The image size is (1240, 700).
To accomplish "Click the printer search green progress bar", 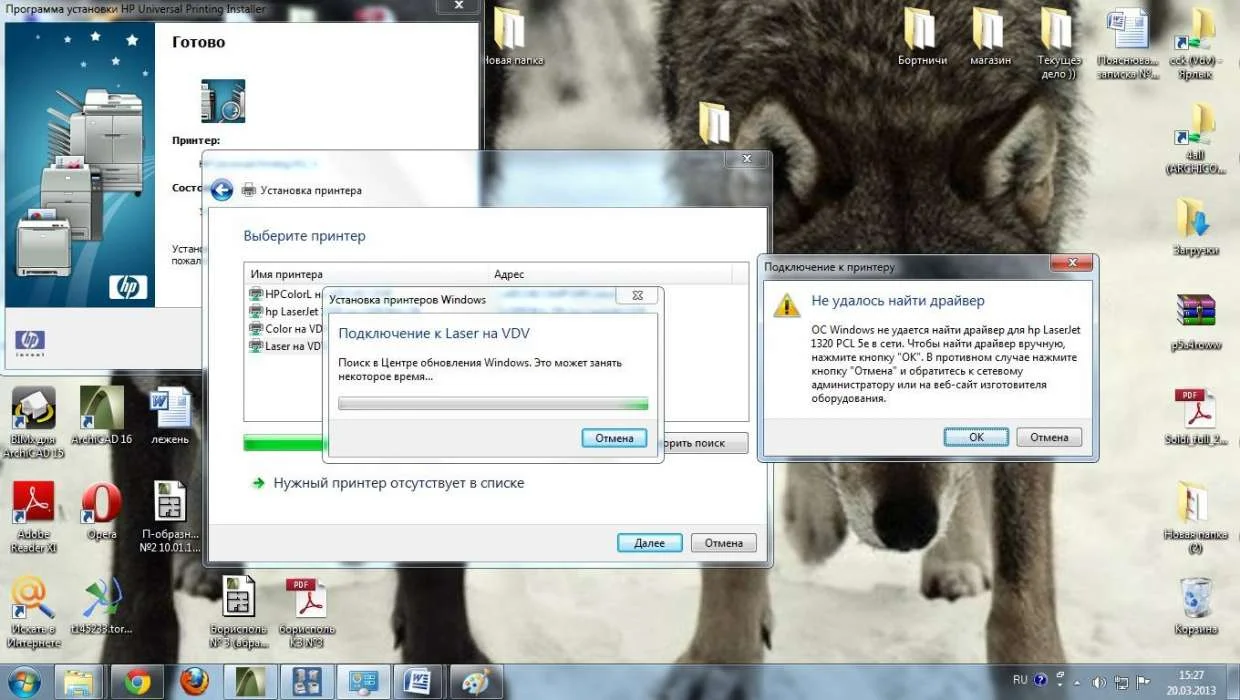I will (283, 443).
